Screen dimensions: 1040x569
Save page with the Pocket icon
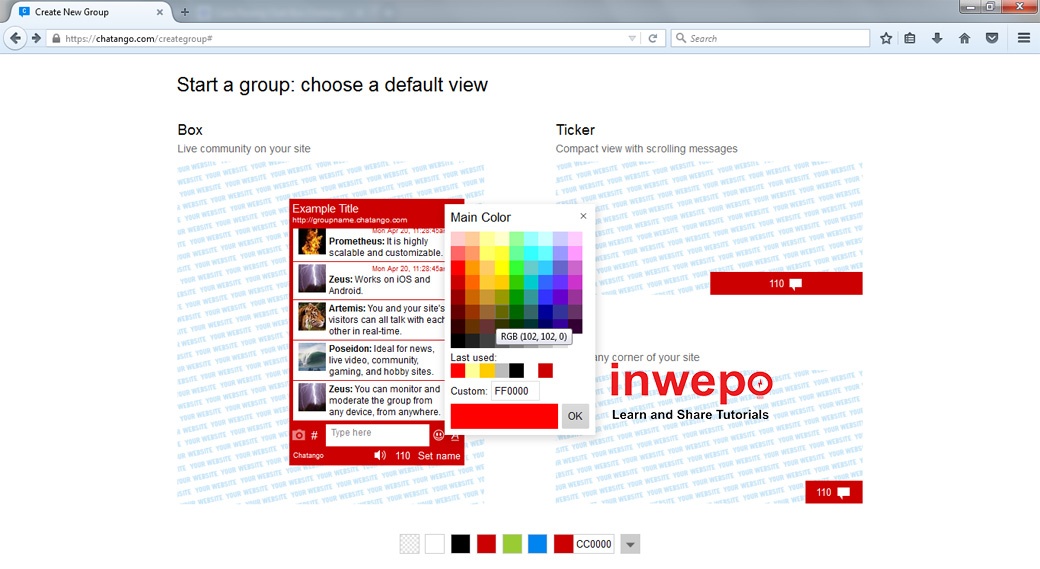[x=992, y=38]
